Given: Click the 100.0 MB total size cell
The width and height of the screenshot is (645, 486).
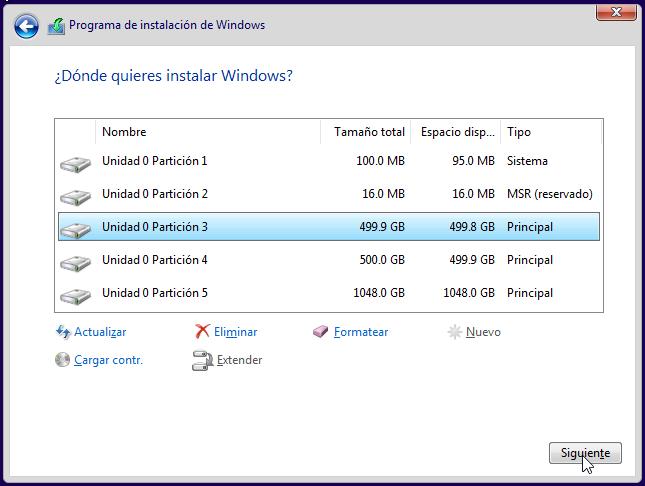Looking at the screenshot, I should pos(380,161).
